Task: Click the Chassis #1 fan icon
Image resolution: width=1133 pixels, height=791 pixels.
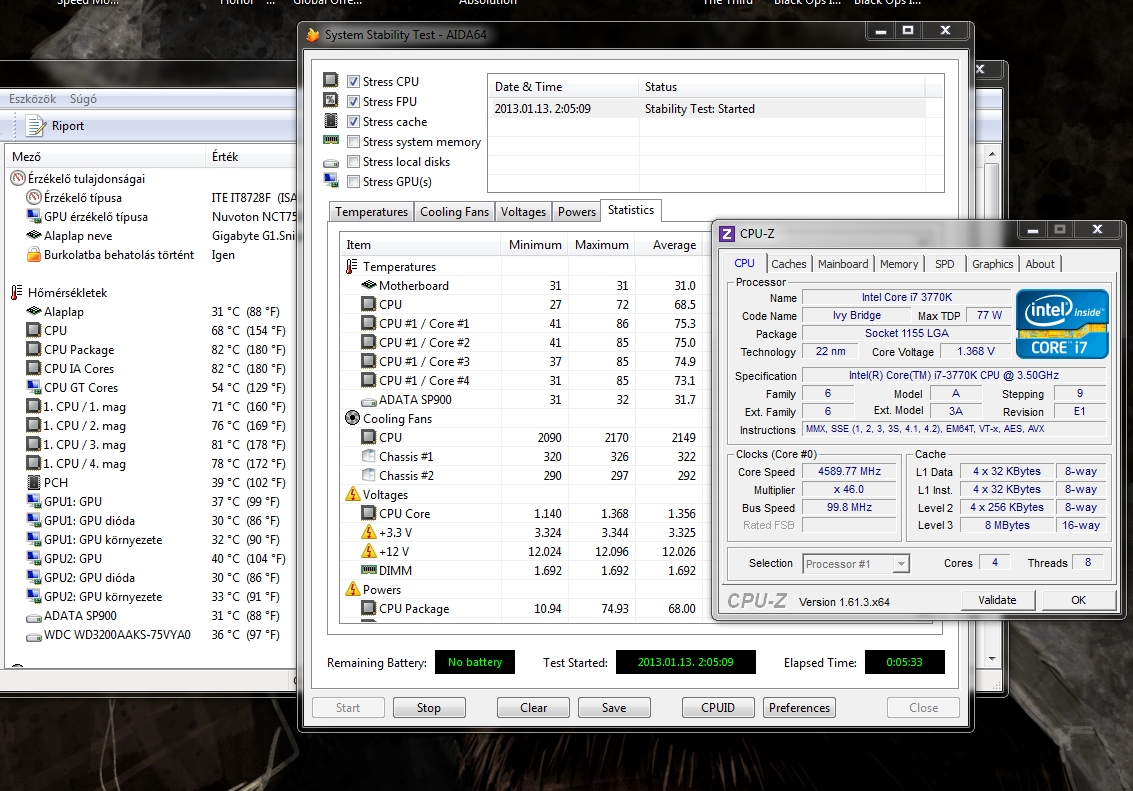Action: [x=369, y=456]
